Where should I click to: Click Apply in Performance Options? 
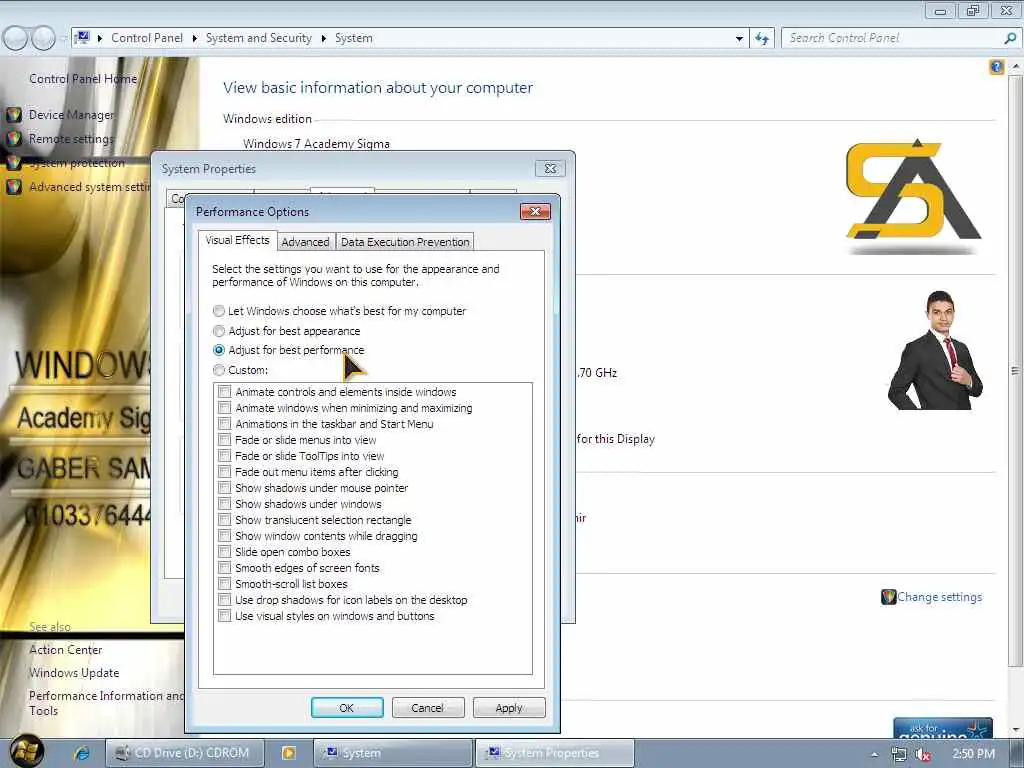pos(509,708)
